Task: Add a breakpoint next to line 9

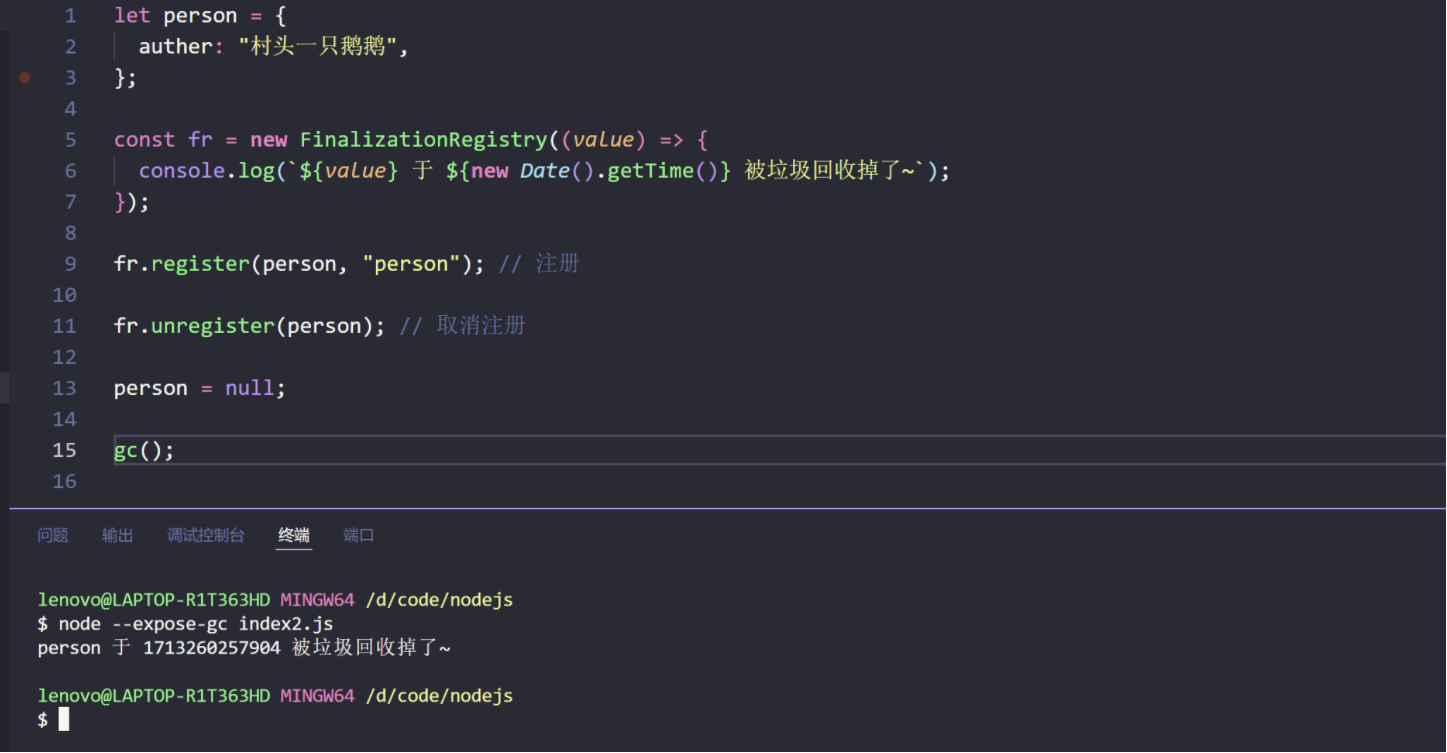Action: (x=24, y=263)
